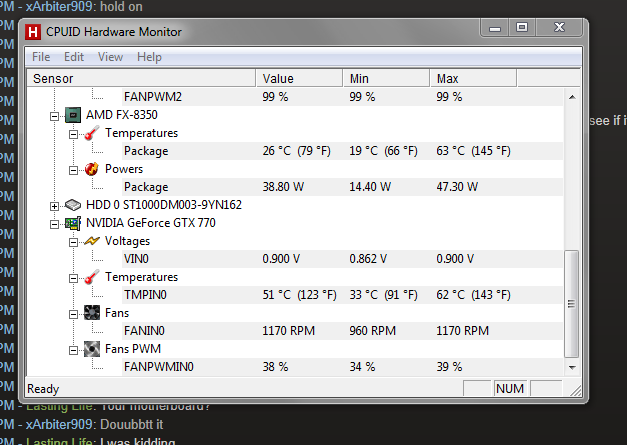The height and width of the screenshot is (445, 627).
Task: Click the NVIDIA GeForce GTX 770 card icon
Action: (x=73, y=223)
